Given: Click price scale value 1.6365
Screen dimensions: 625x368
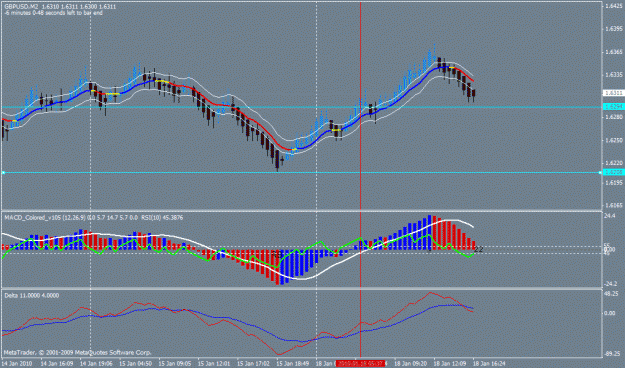Looking at the screenshot, I should coord(614,52).
